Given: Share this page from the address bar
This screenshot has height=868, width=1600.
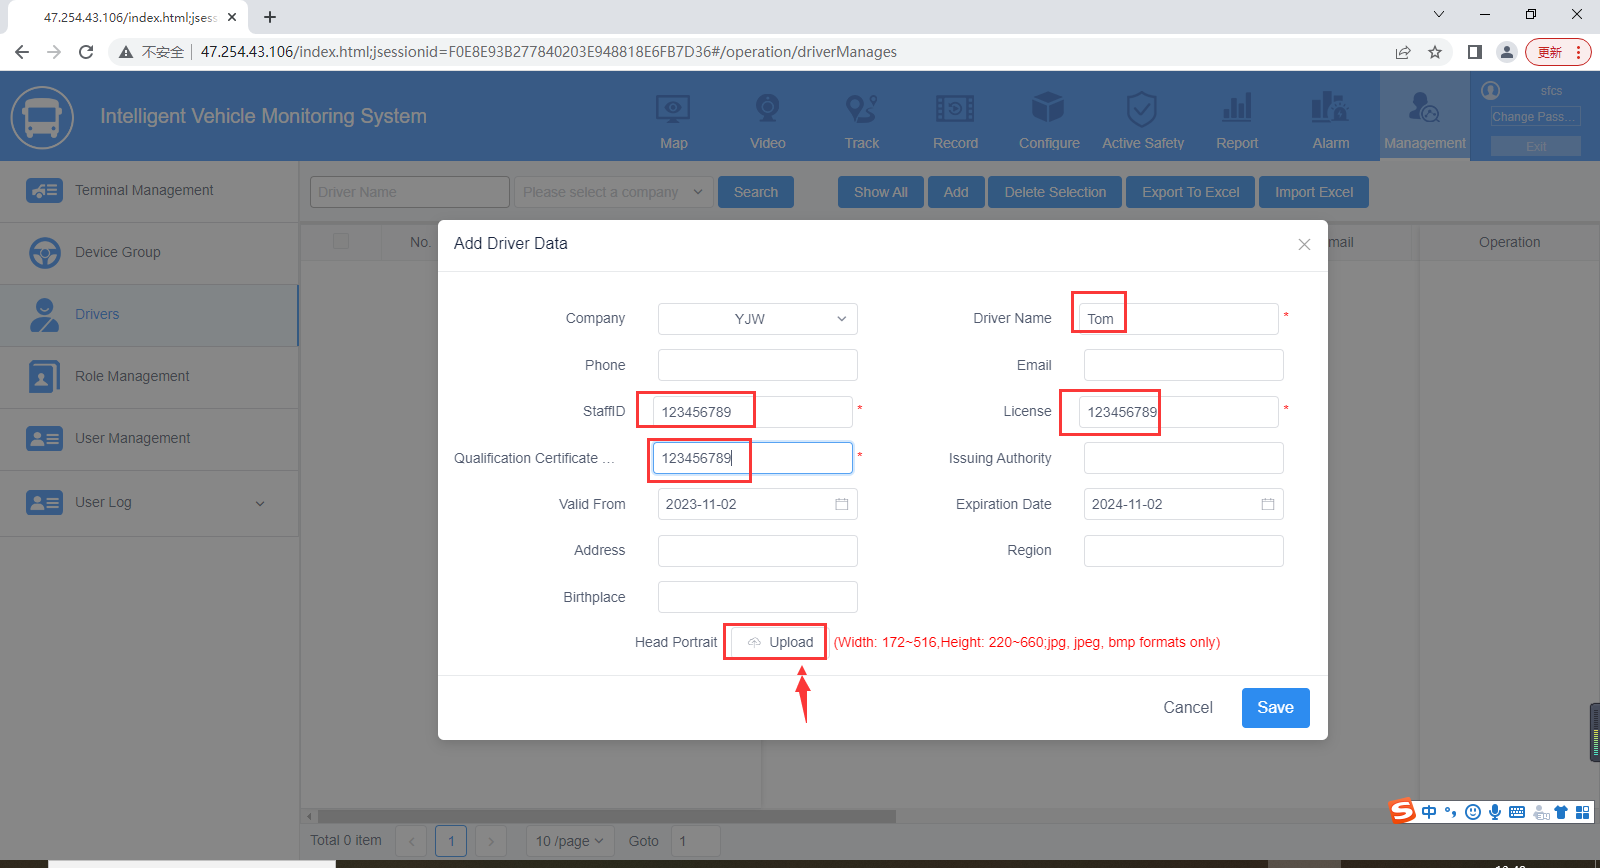Looking at the screenshot, I should click(x=1403, y=52).
